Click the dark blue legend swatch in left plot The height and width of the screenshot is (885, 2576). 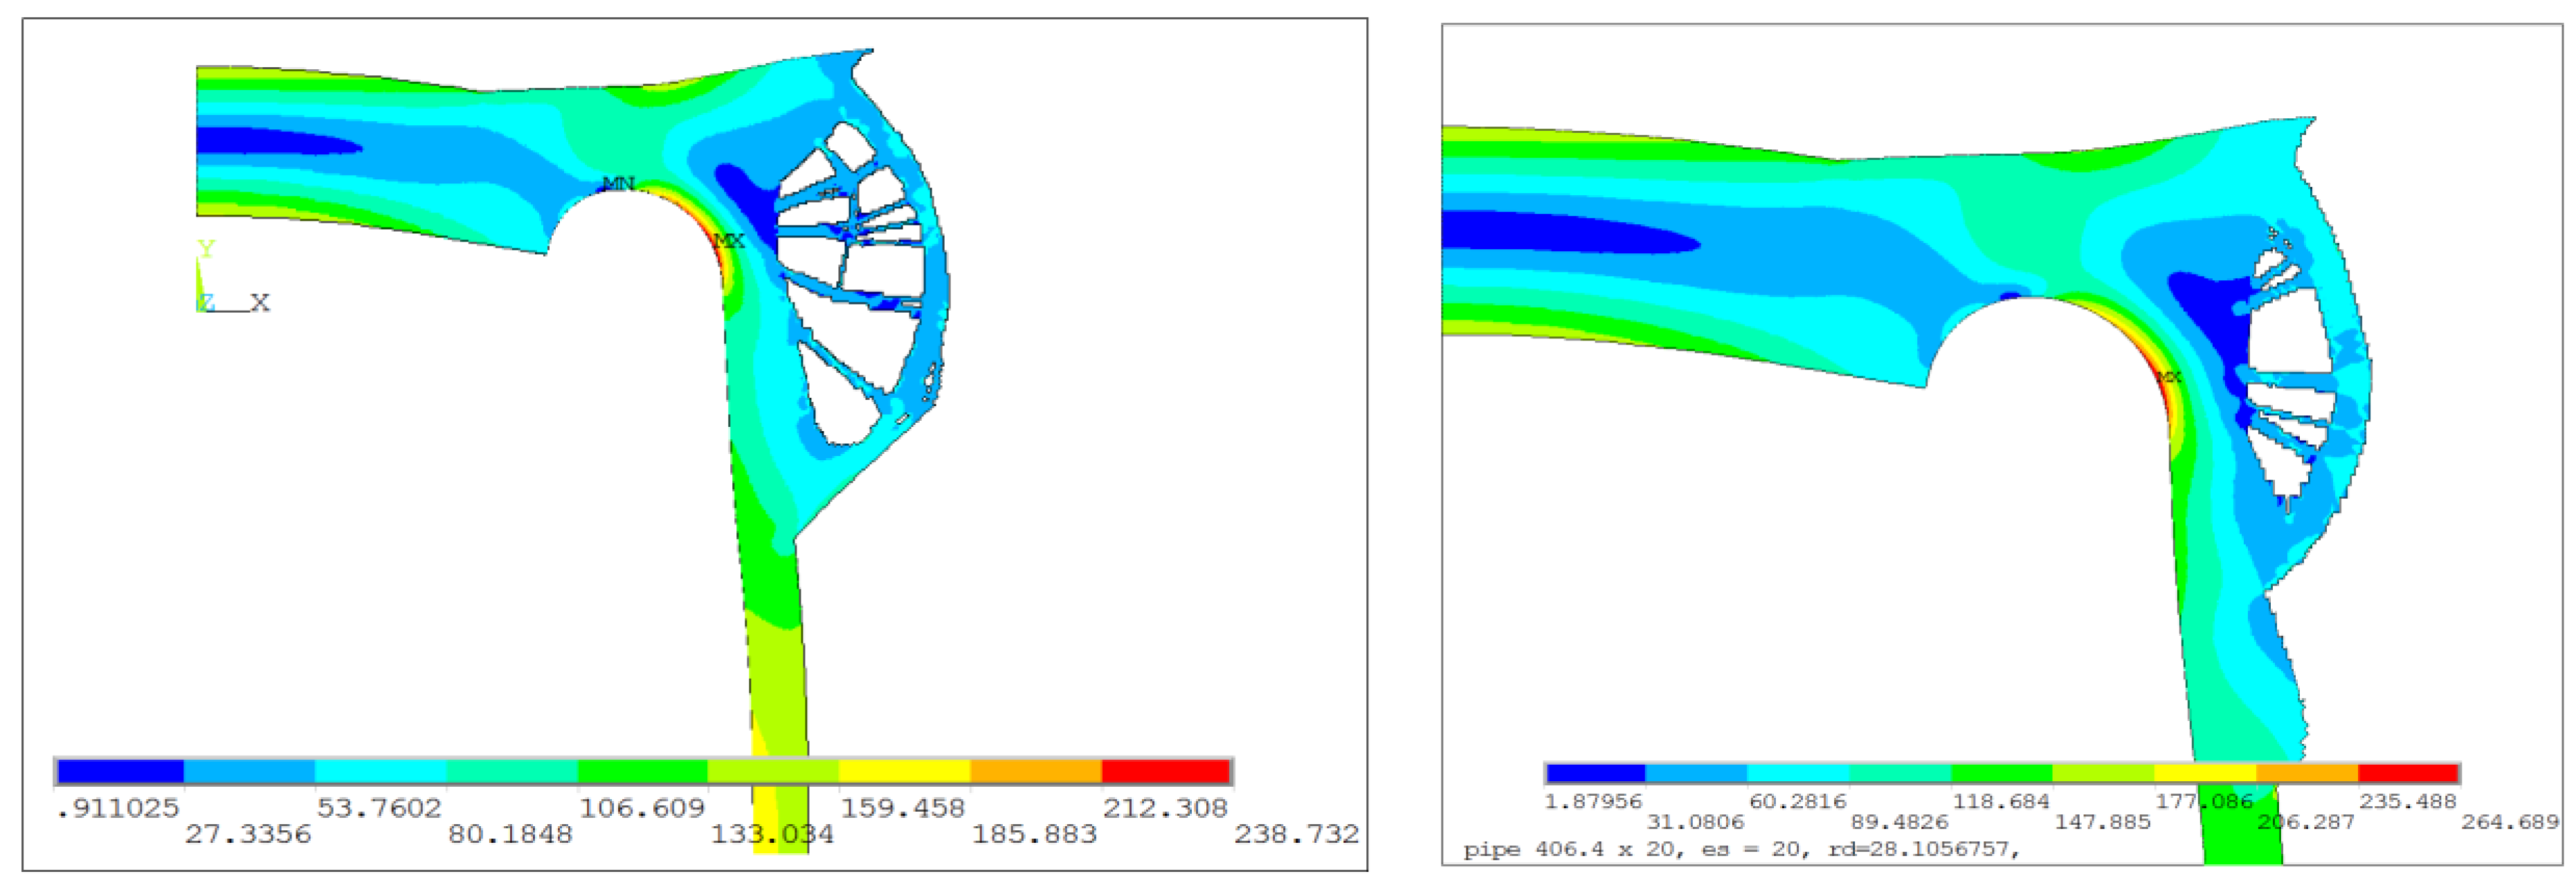(x=121, y=771)
